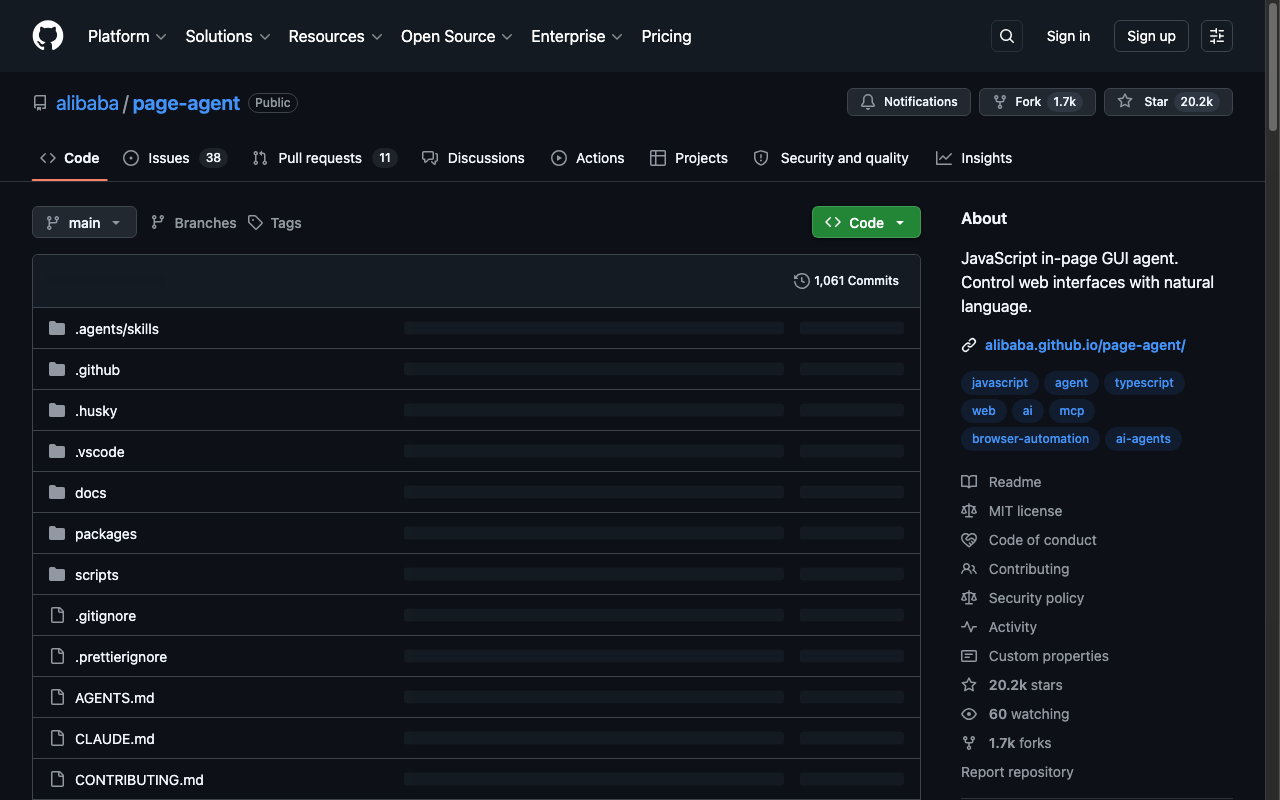1280x800 pixels.
Task: Open the 1,061 Commits history link
Action: 846,281
